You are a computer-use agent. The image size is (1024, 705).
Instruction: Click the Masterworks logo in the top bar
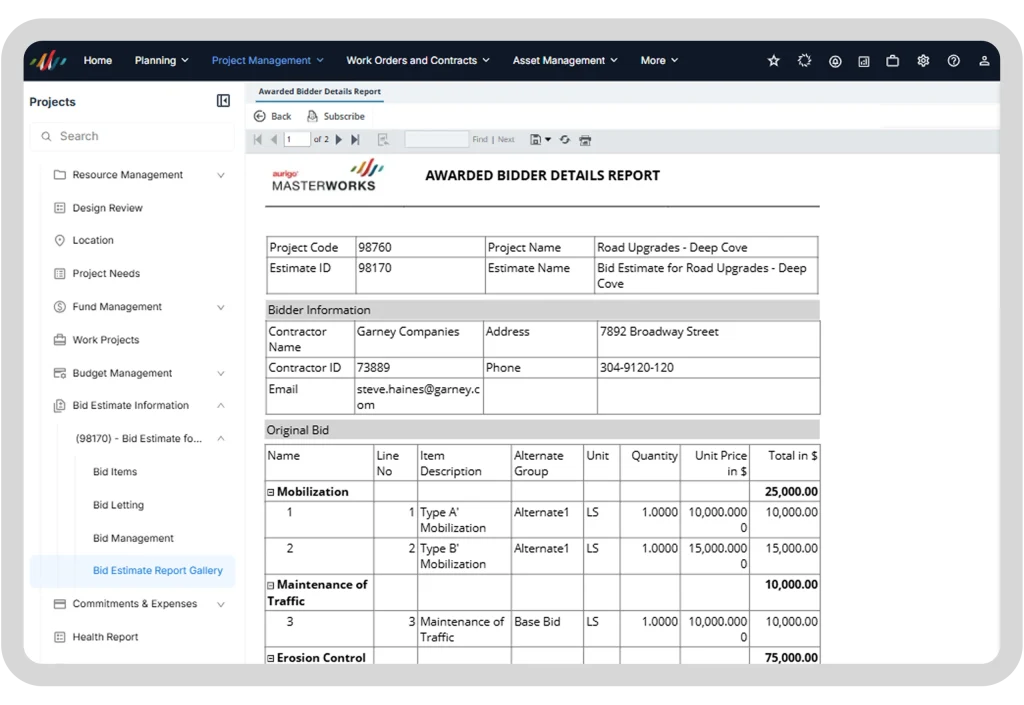pyautogui.click(x=48, y=61)
